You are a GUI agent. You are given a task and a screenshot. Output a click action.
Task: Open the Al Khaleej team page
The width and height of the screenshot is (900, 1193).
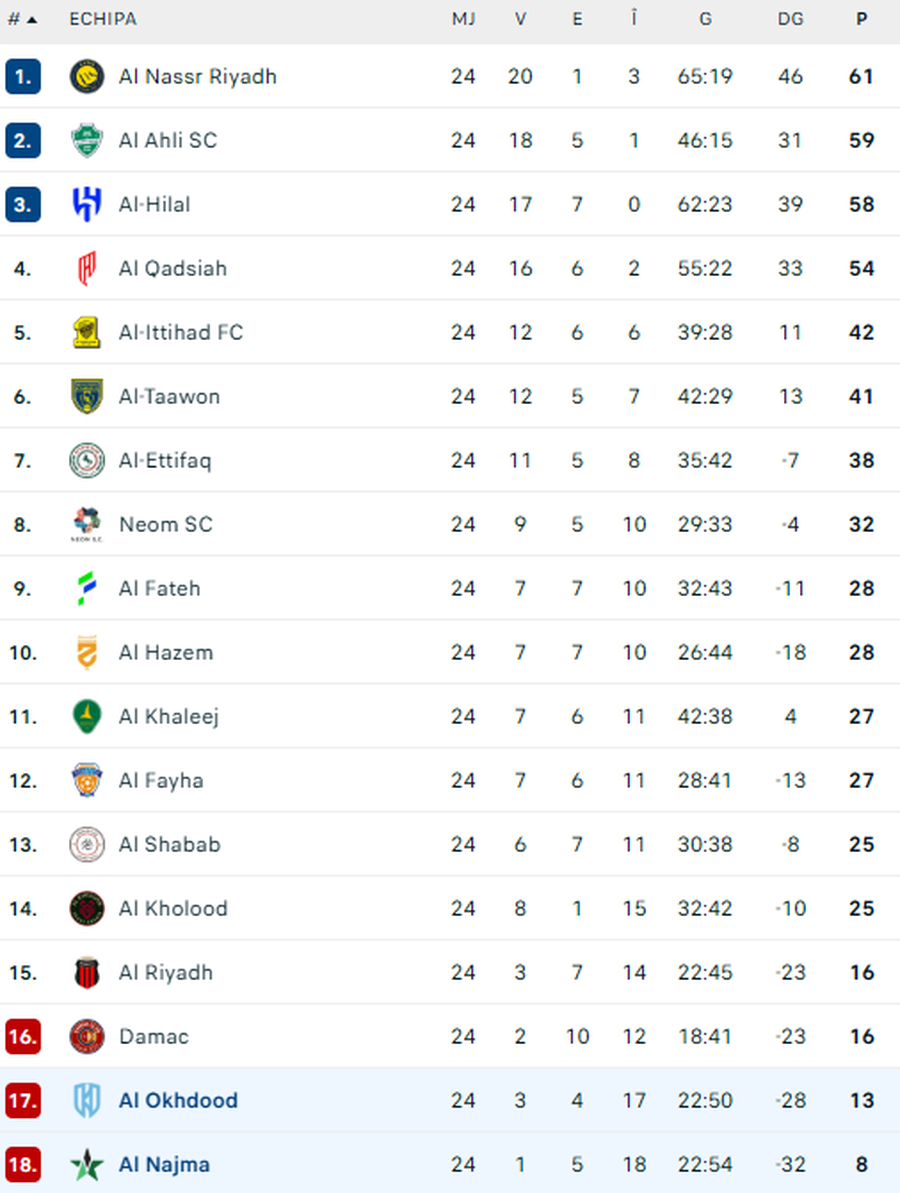[168, 717]
